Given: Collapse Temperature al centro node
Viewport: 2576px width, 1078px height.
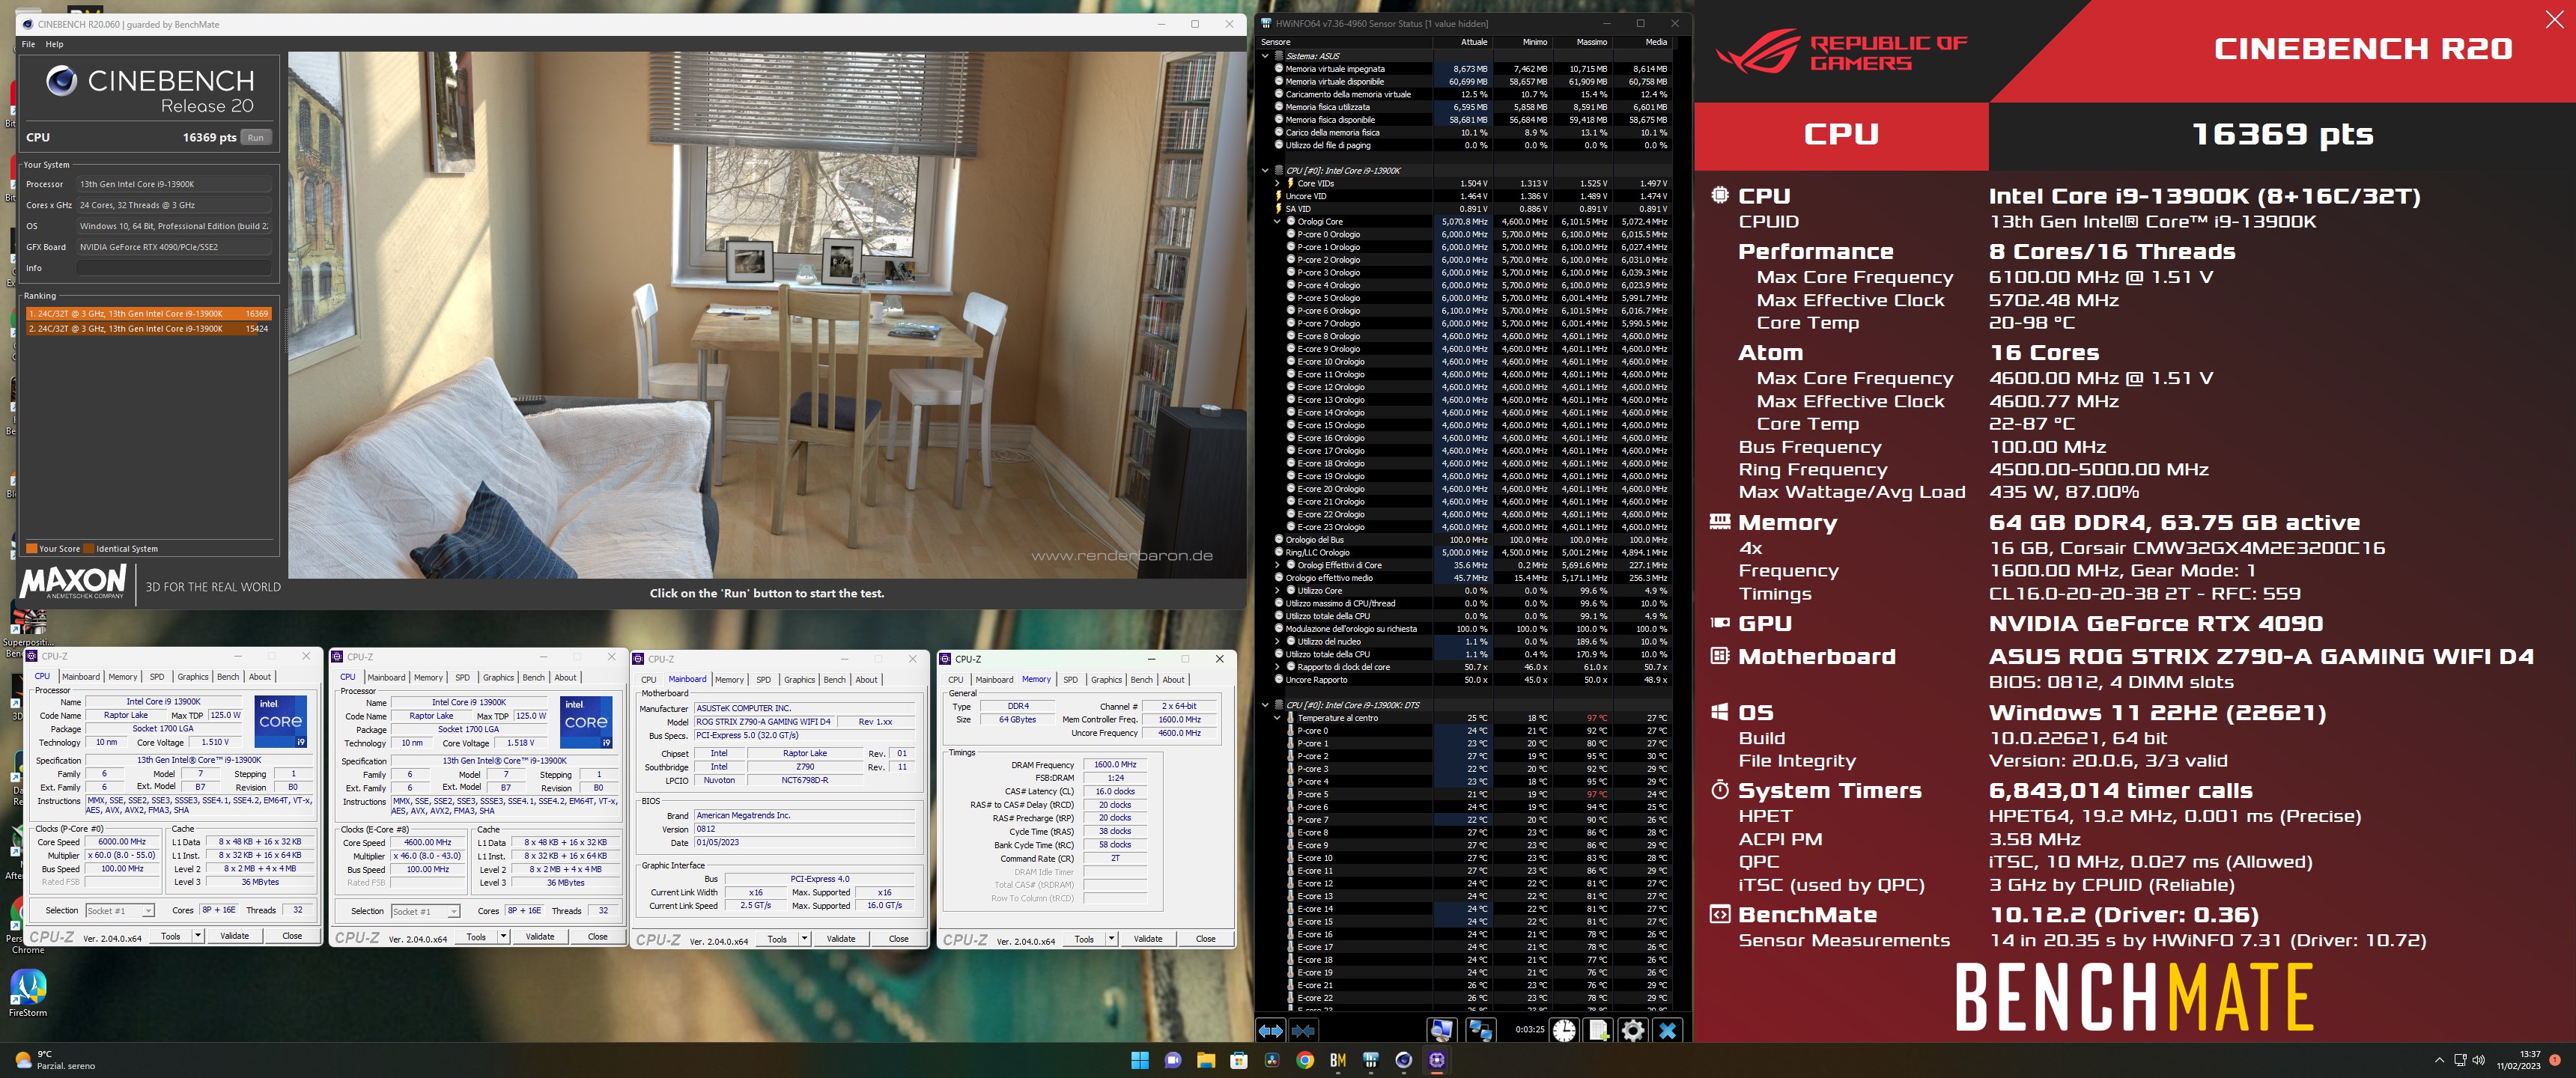Looking at the screenshot, I should point(1277,718).
